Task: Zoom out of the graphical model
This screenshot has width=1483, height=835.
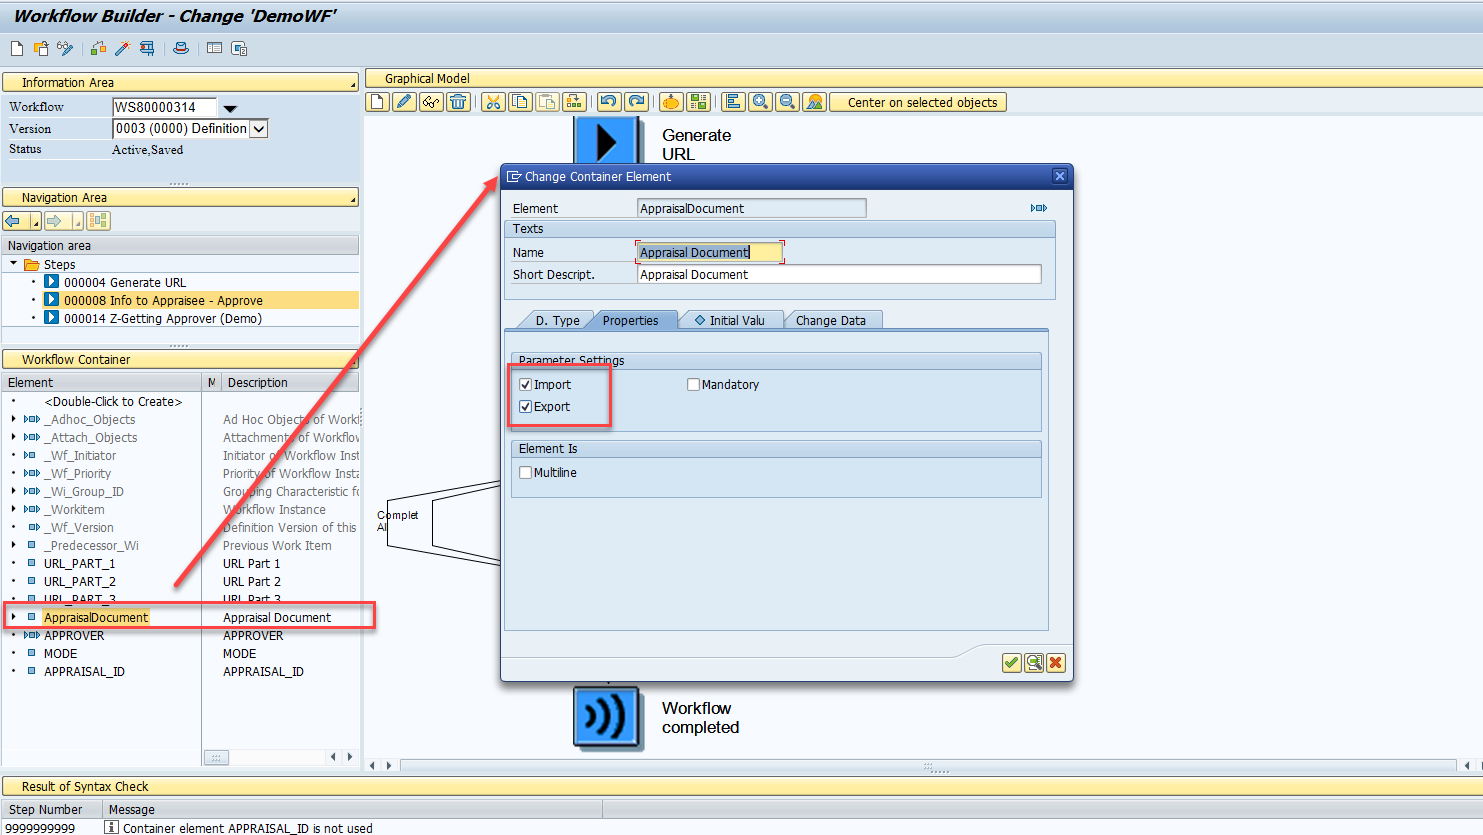Action: 787,102
